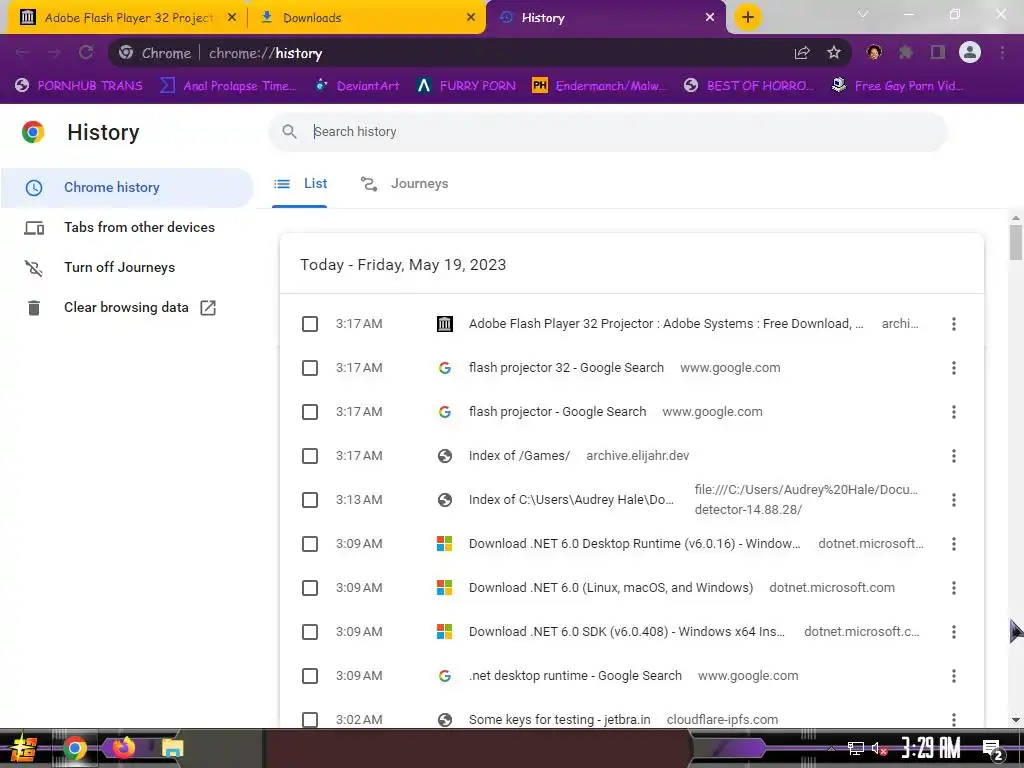
Task: Open flash projector 32 - Google Search link
Action: pos(566,368)
